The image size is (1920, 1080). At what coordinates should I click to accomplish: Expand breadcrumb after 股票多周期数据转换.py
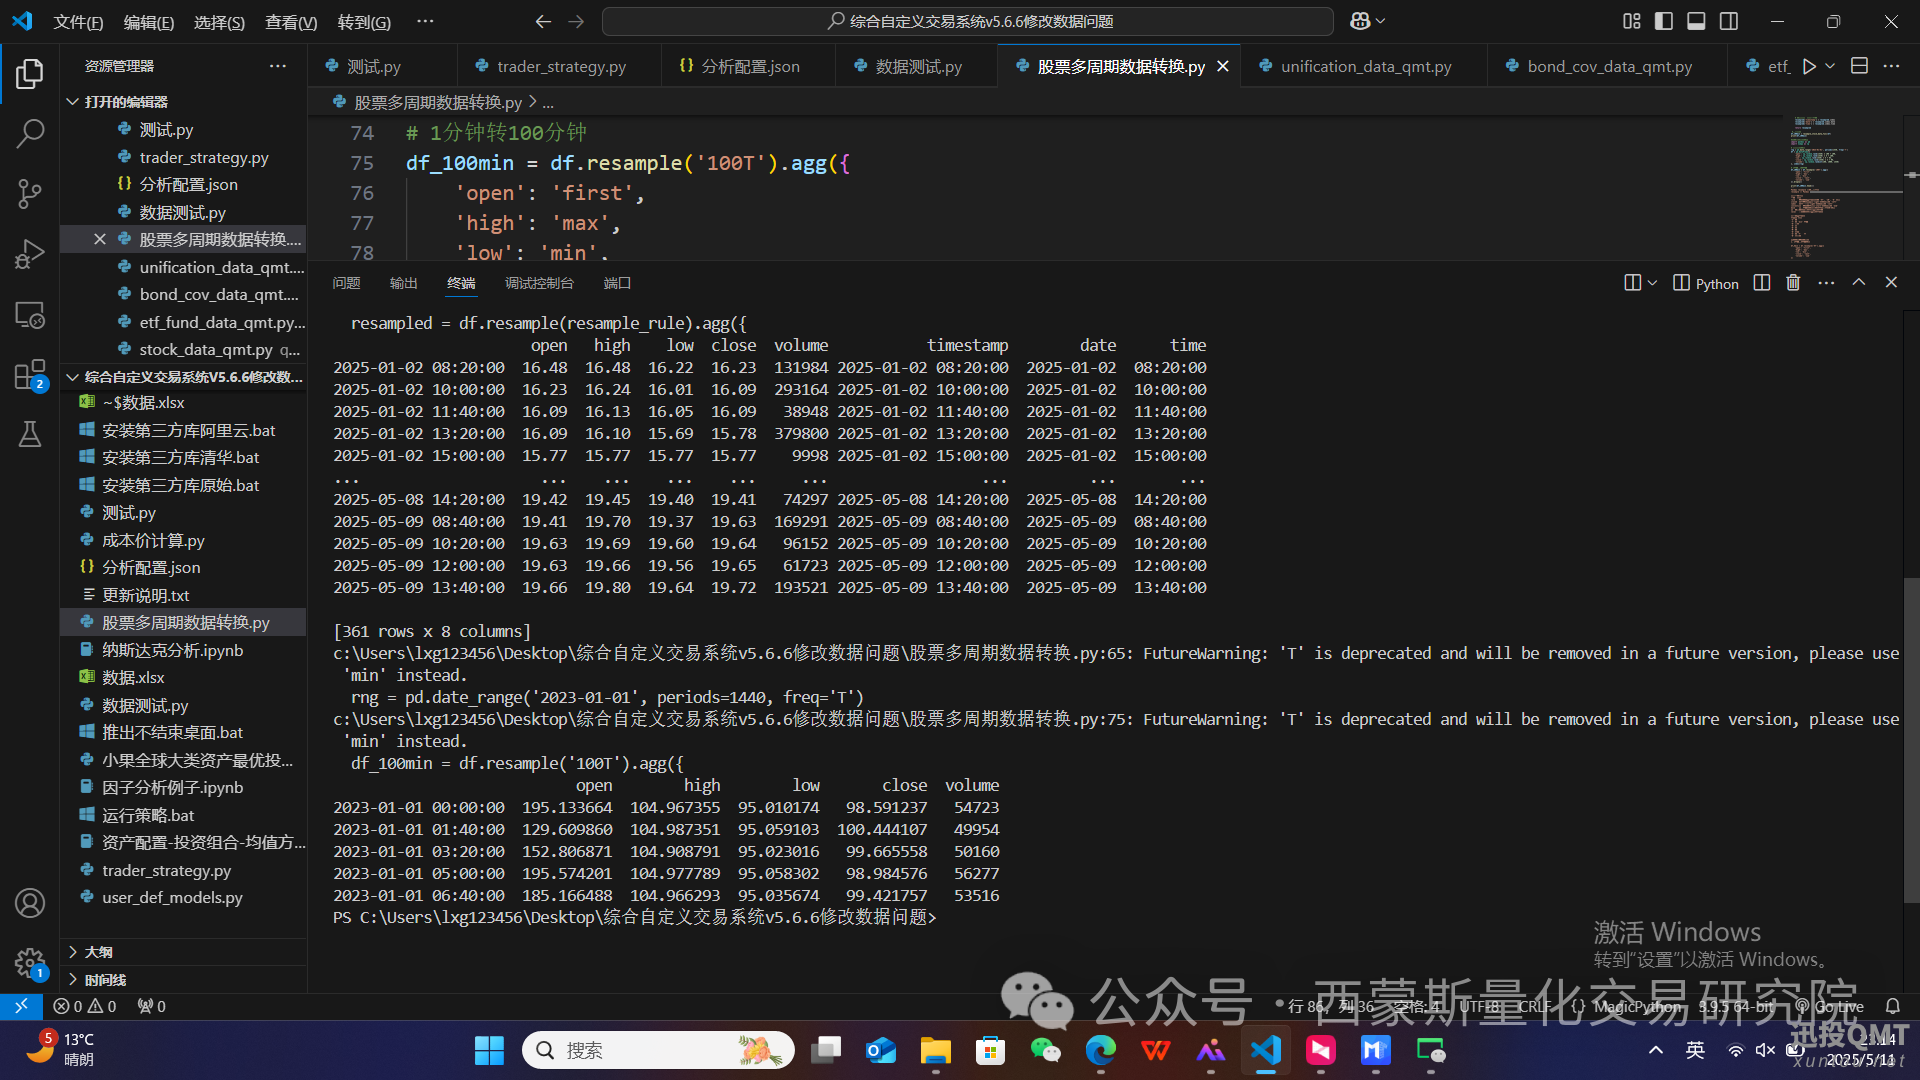[x=548, y=102]
